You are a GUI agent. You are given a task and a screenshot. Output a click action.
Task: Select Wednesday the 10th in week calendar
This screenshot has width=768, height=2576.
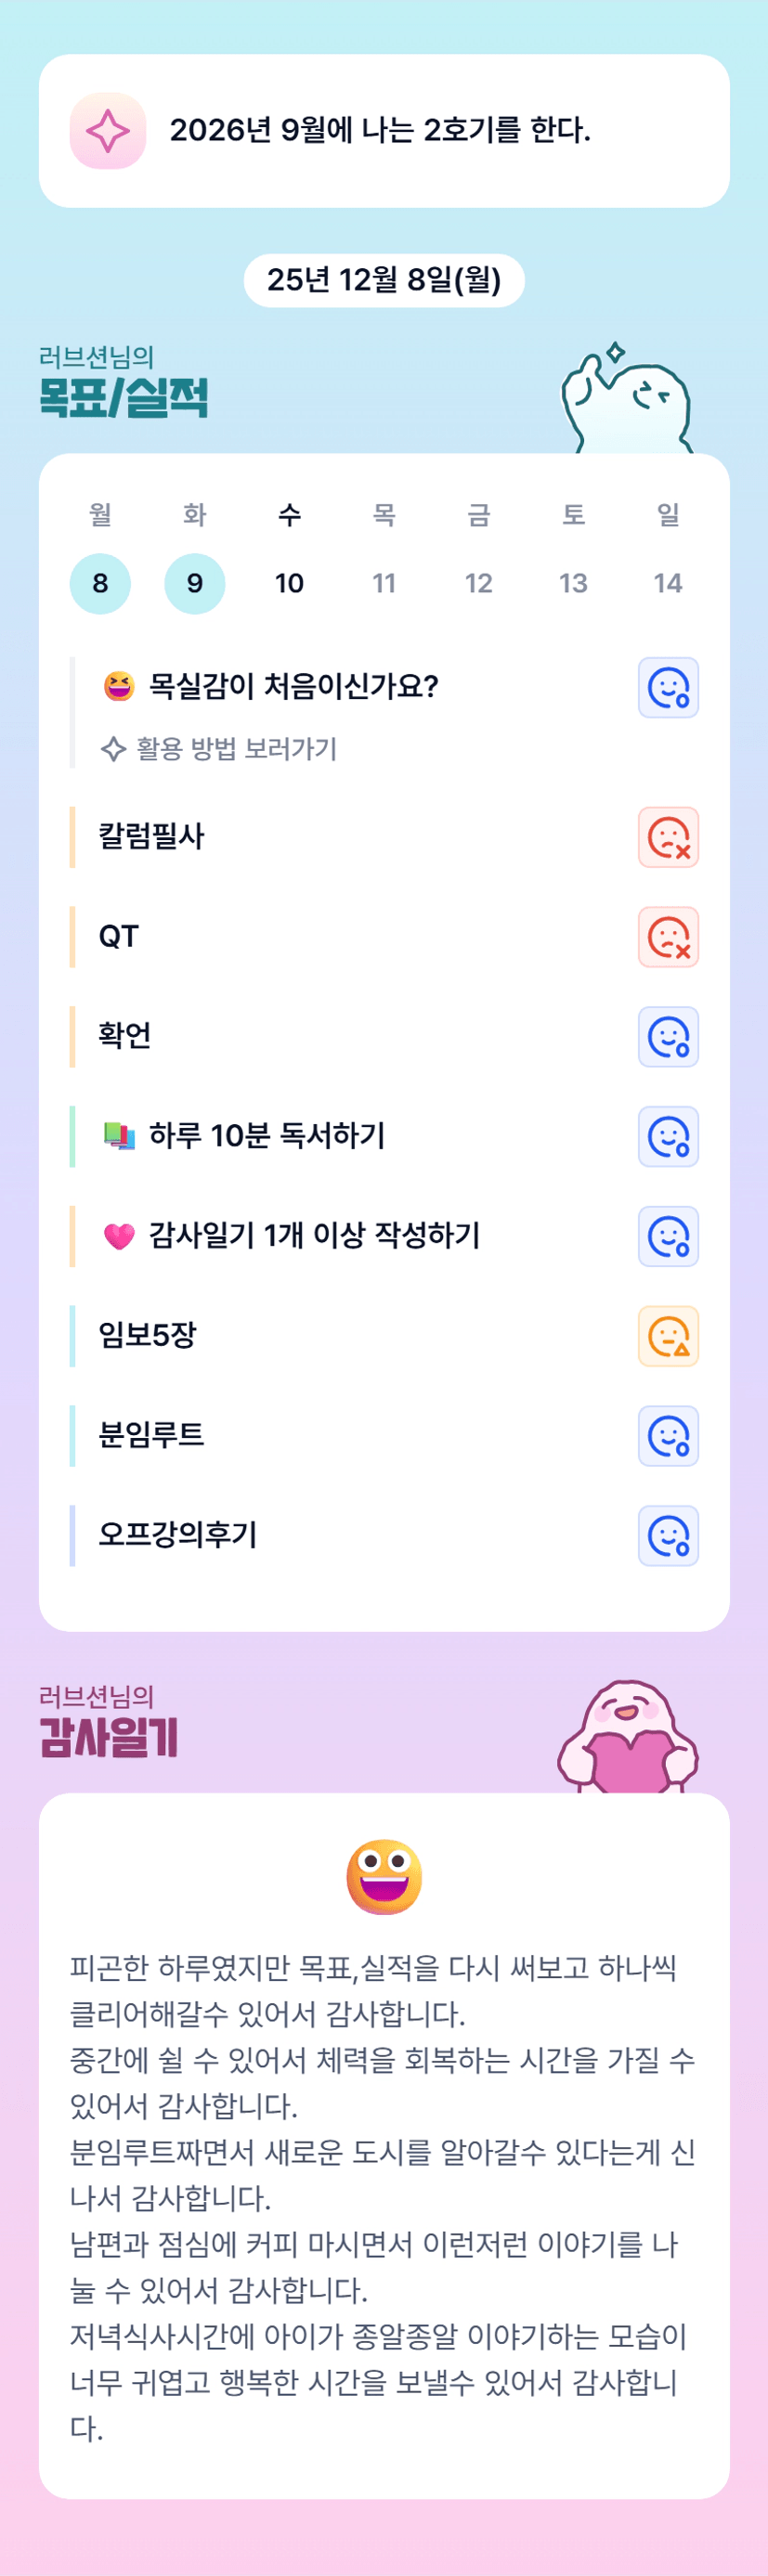coord(289,583)
